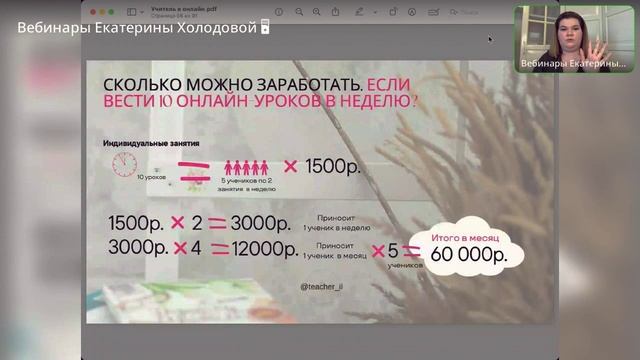This screenshot has width=640, height=360.
Task: Select the highlight pen tool
Action: (359, 12)
